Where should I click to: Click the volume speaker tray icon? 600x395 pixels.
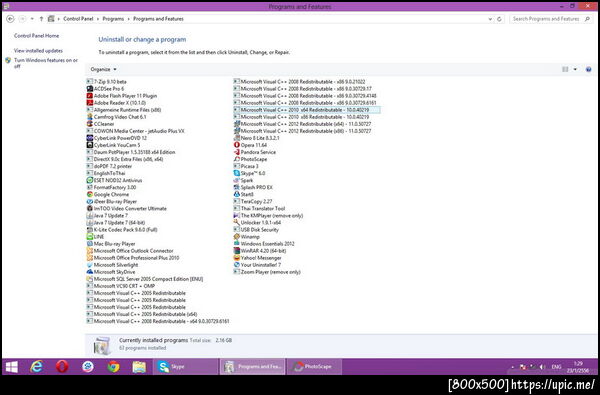coord(542,367)
